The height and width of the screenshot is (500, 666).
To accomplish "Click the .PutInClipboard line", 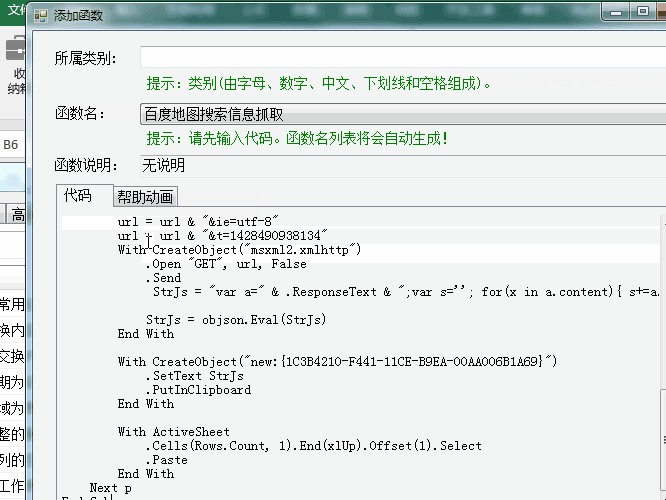I will [x=198, y=390].
